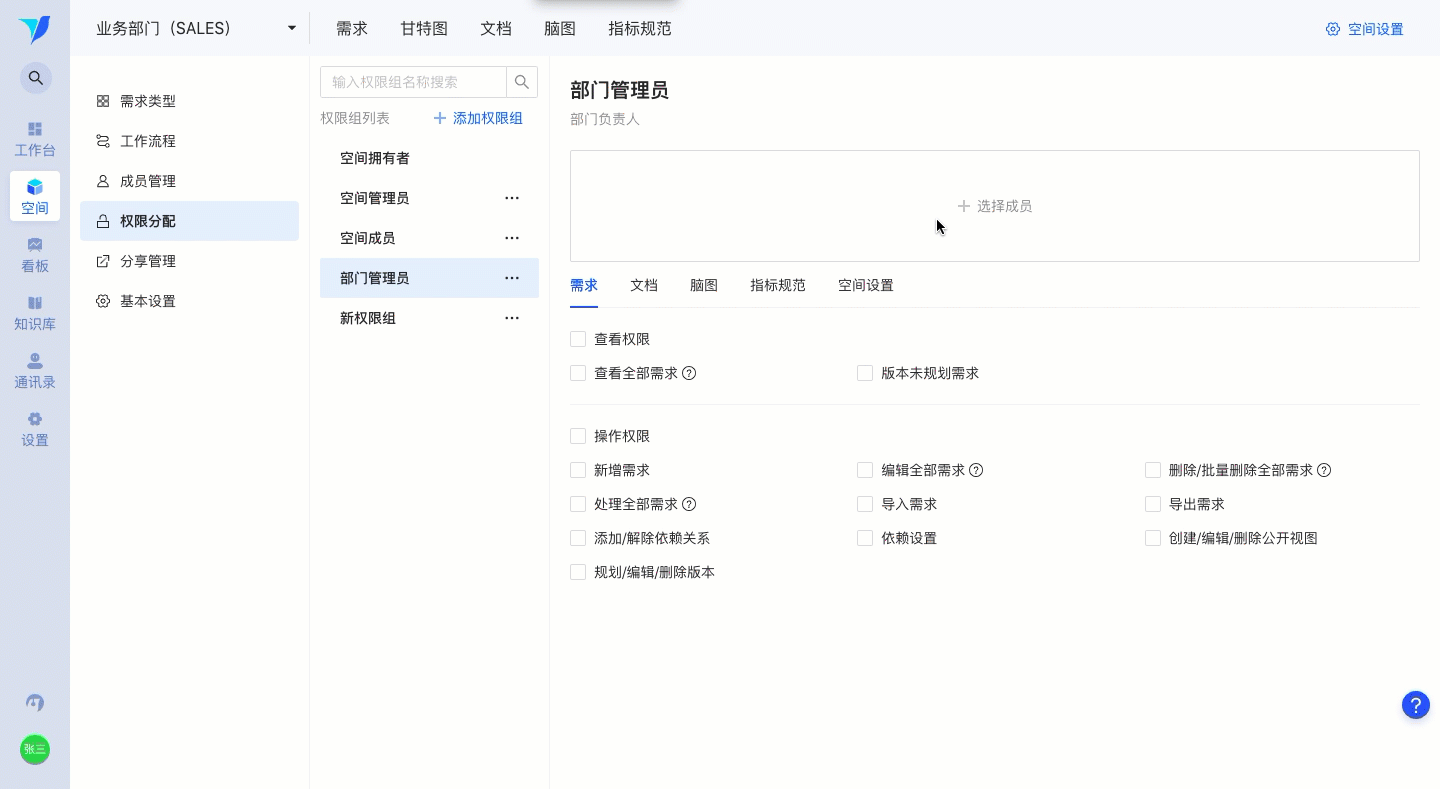Open the 知识库 panel icon

35,312
